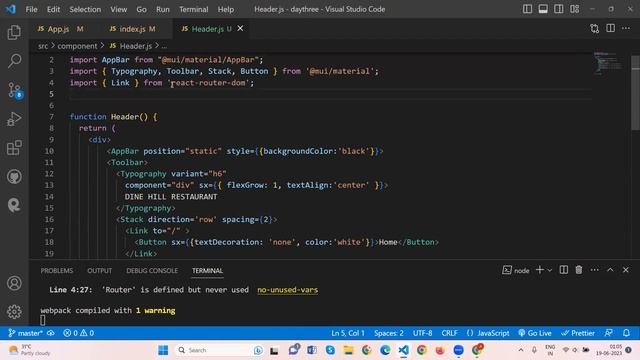
Task: Click the Synchronize Changes cloud icon
Action: [51, 333]
